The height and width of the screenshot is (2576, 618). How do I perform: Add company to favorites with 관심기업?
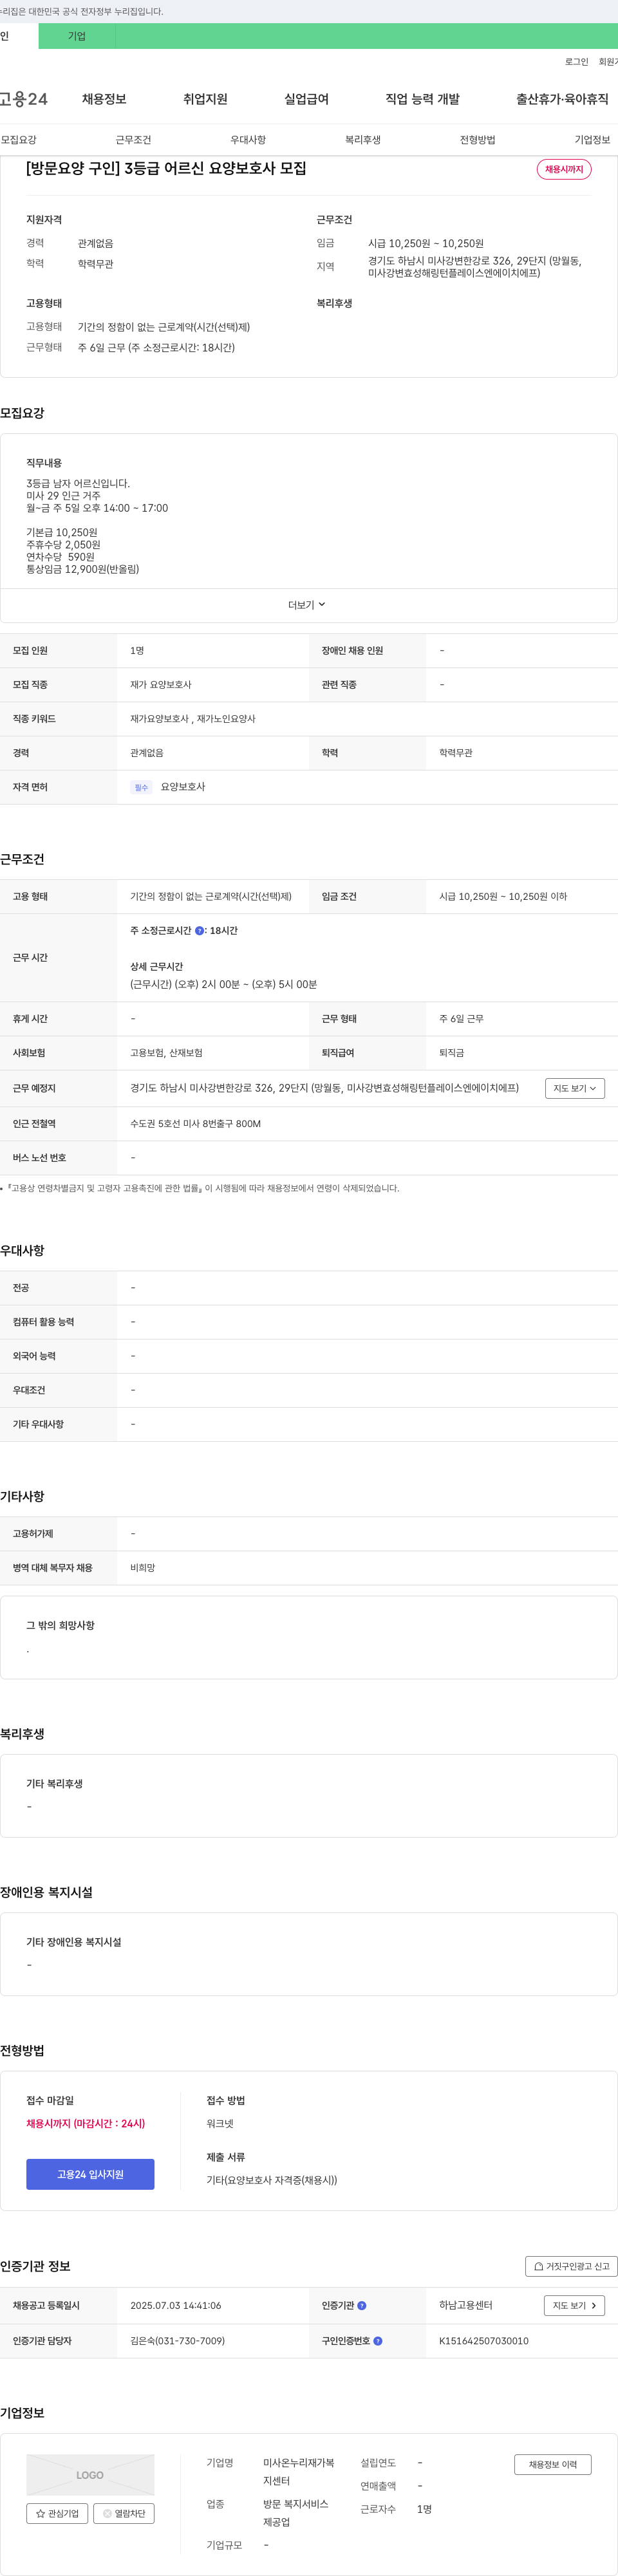(x=57, y=2513)
